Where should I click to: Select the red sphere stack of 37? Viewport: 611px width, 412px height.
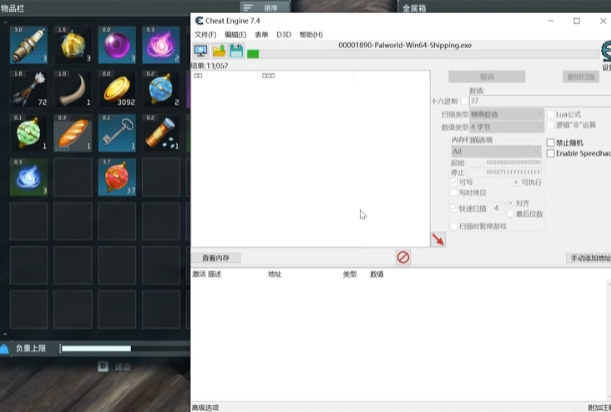[x=117, y=177]
